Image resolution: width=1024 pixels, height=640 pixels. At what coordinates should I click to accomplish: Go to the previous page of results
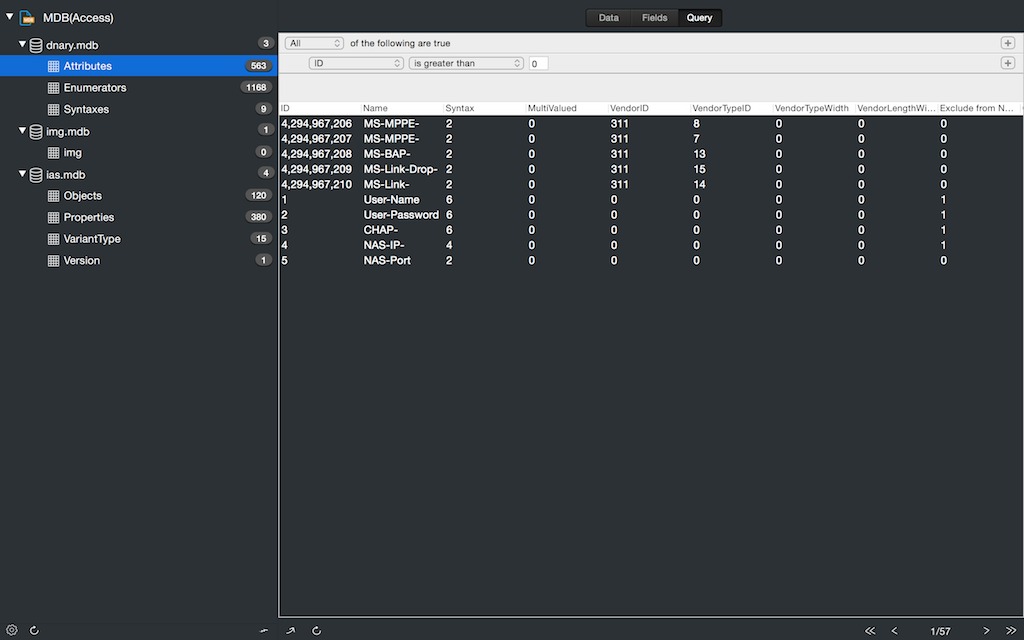(895, 630)
